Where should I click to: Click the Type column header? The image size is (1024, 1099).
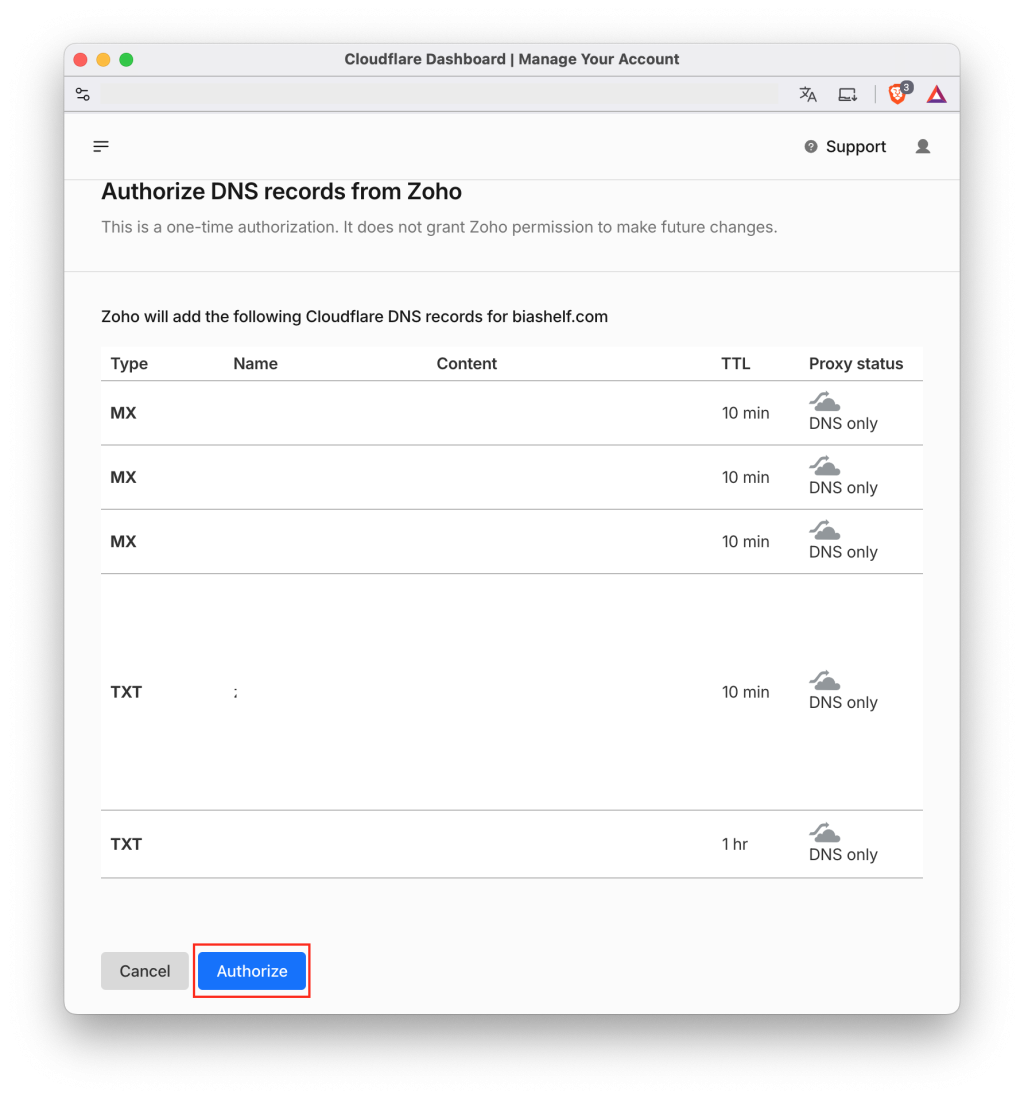[x=129, y=364]
